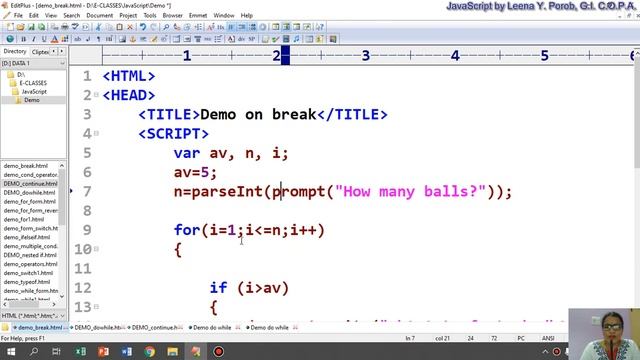This screenshot has height=360, width=640.
Task: Click the help pointer toolbar icon
Action: (x=319, y=27)
